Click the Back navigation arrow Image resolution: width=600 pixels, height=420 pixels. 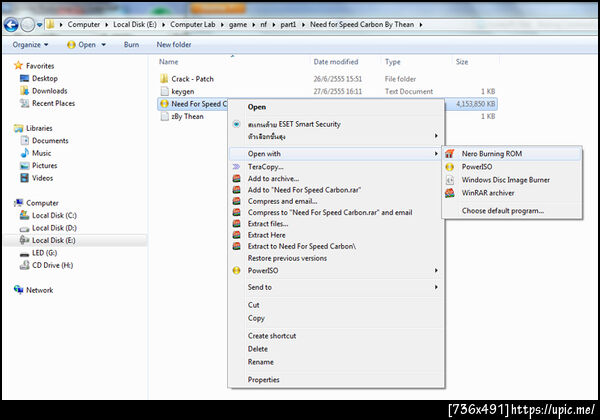coord(11,25)
